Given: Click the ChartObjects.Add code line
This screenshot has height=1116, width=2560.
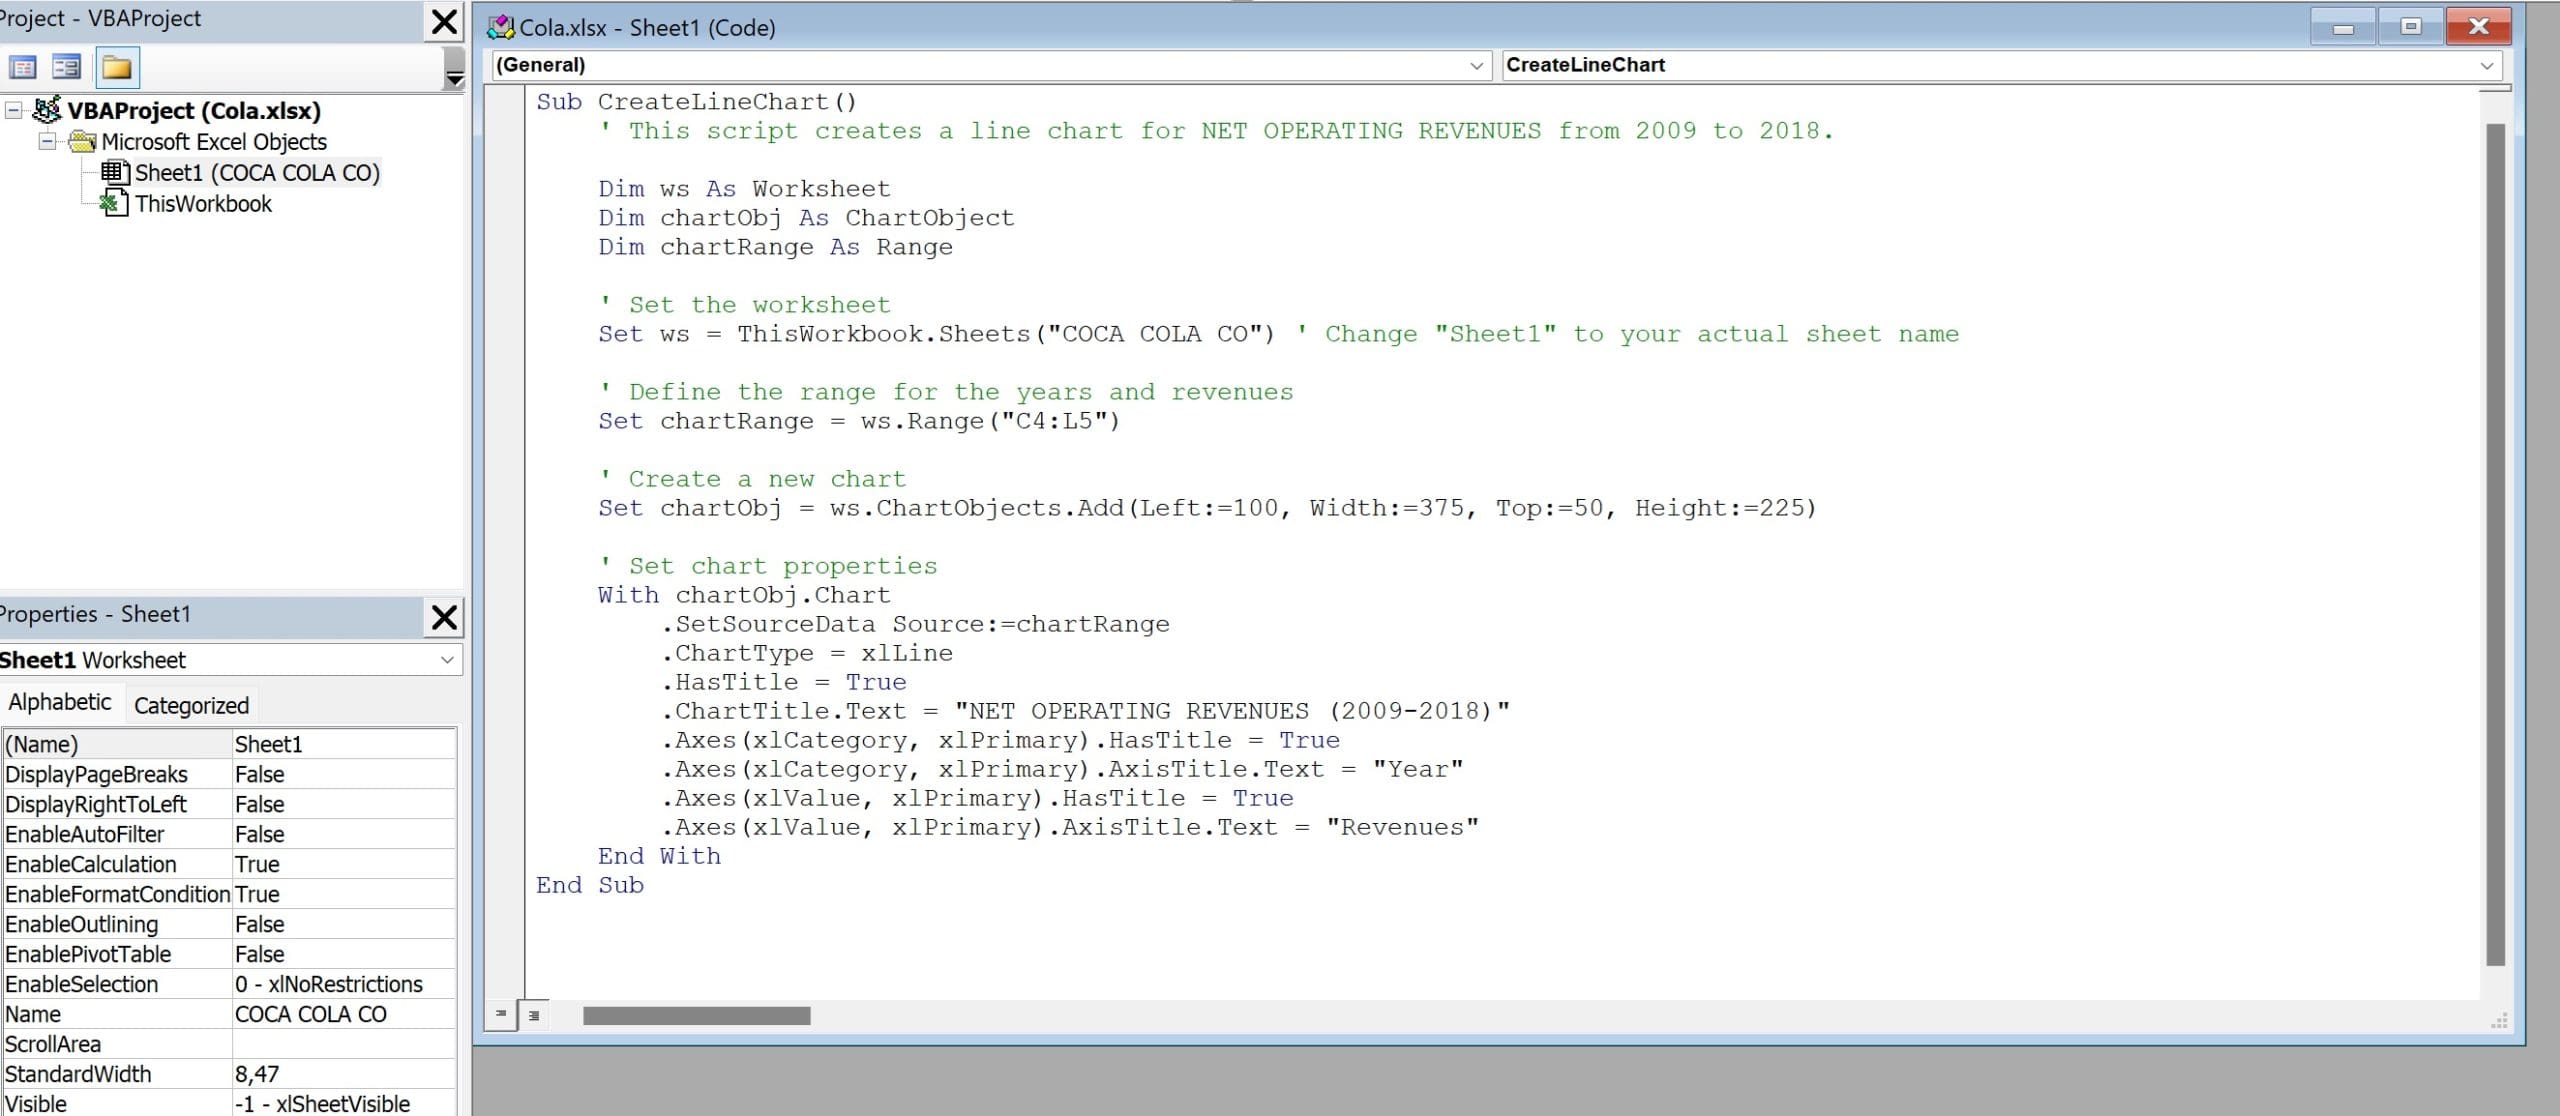Looking at the screenshot, I should (1207, 508).
